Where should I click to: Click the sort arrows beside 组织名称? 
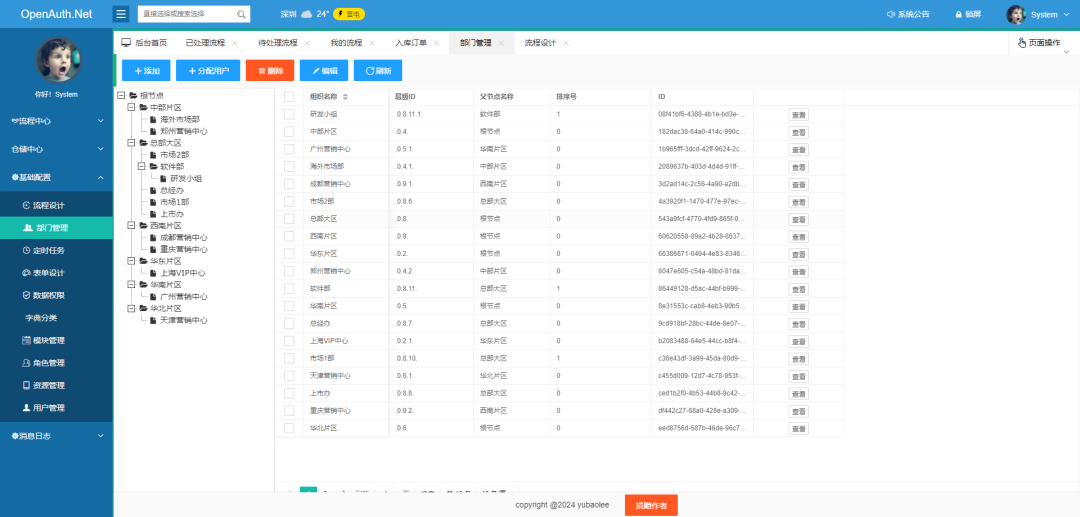345,97
